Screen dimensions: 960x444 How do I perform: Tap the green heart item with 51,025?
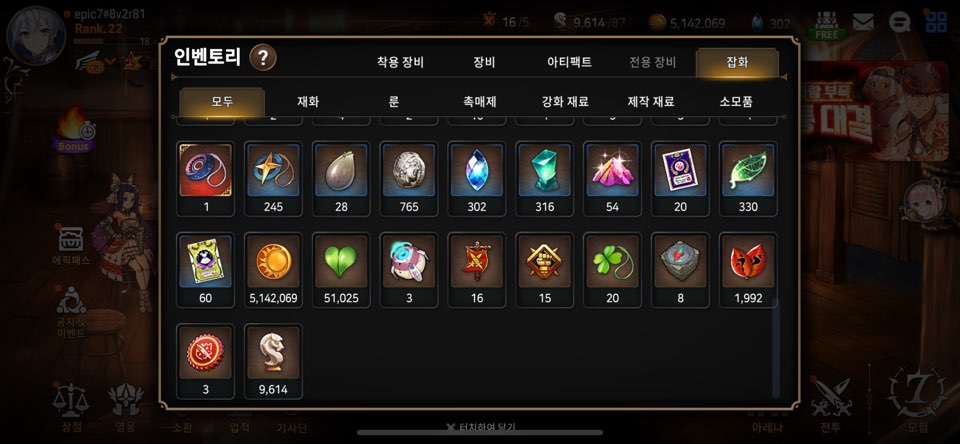point(341,270)
